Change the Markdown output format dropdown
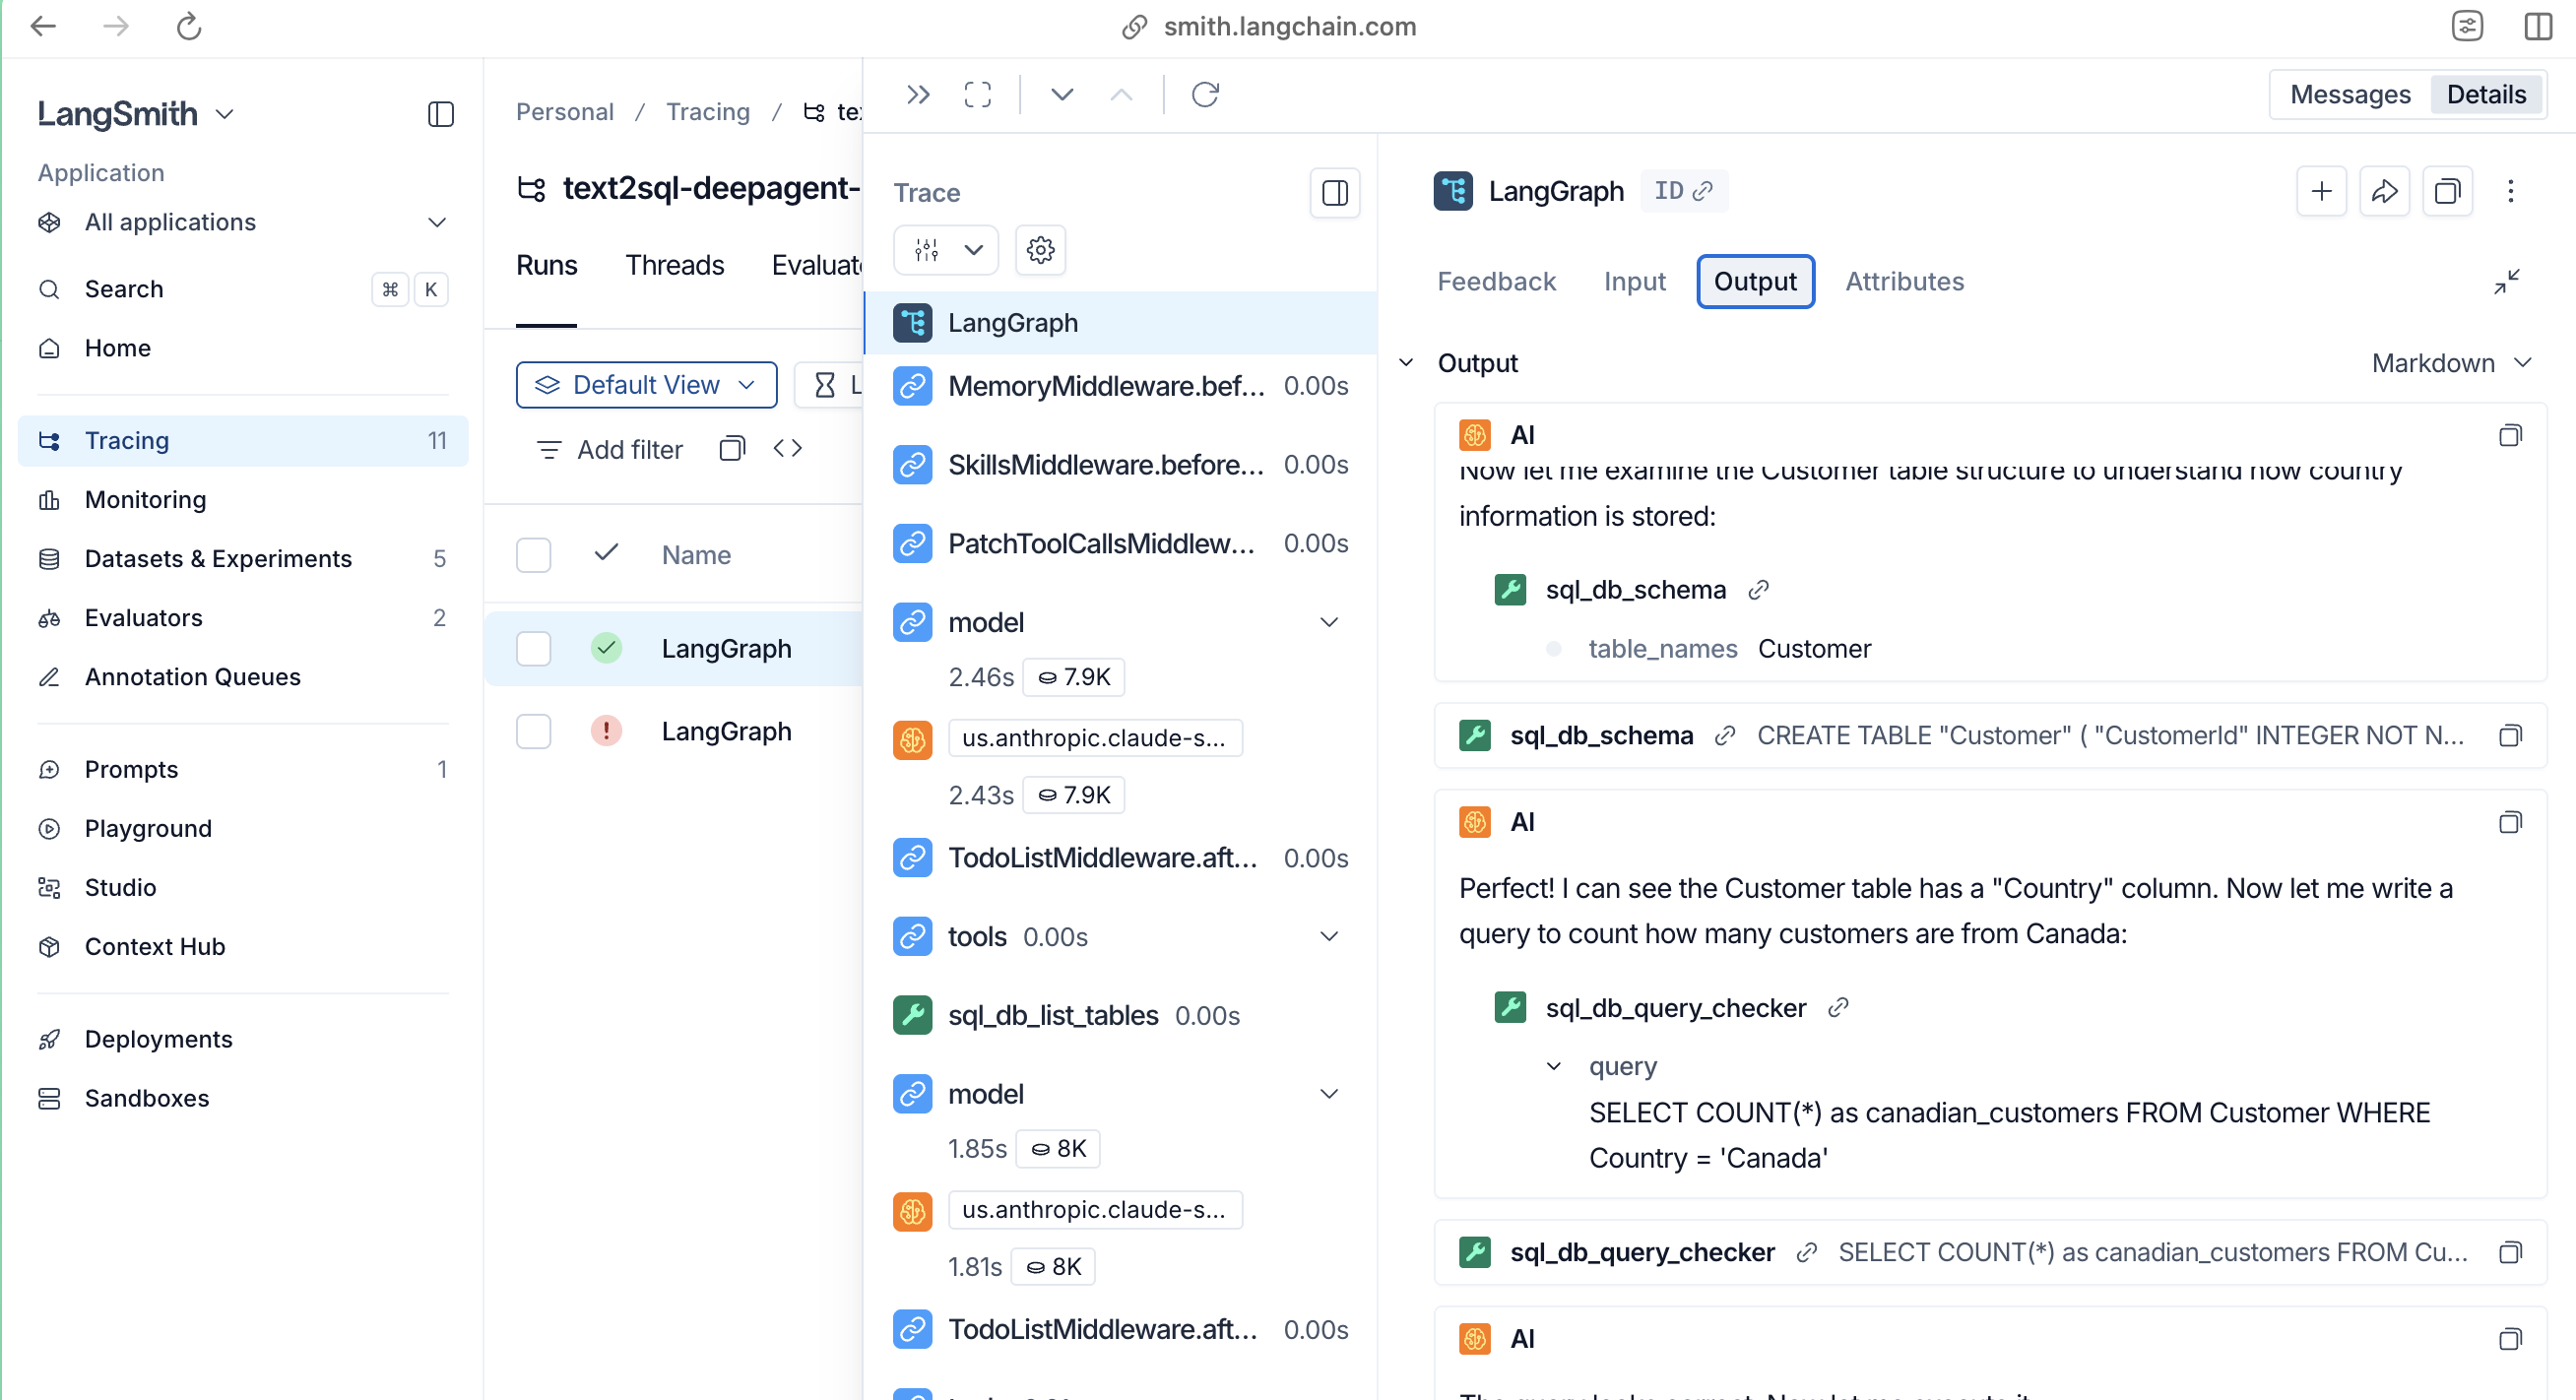The height and width of the screenshot is (1400, 2576). pyautogui.click(x=2452, y=363)
